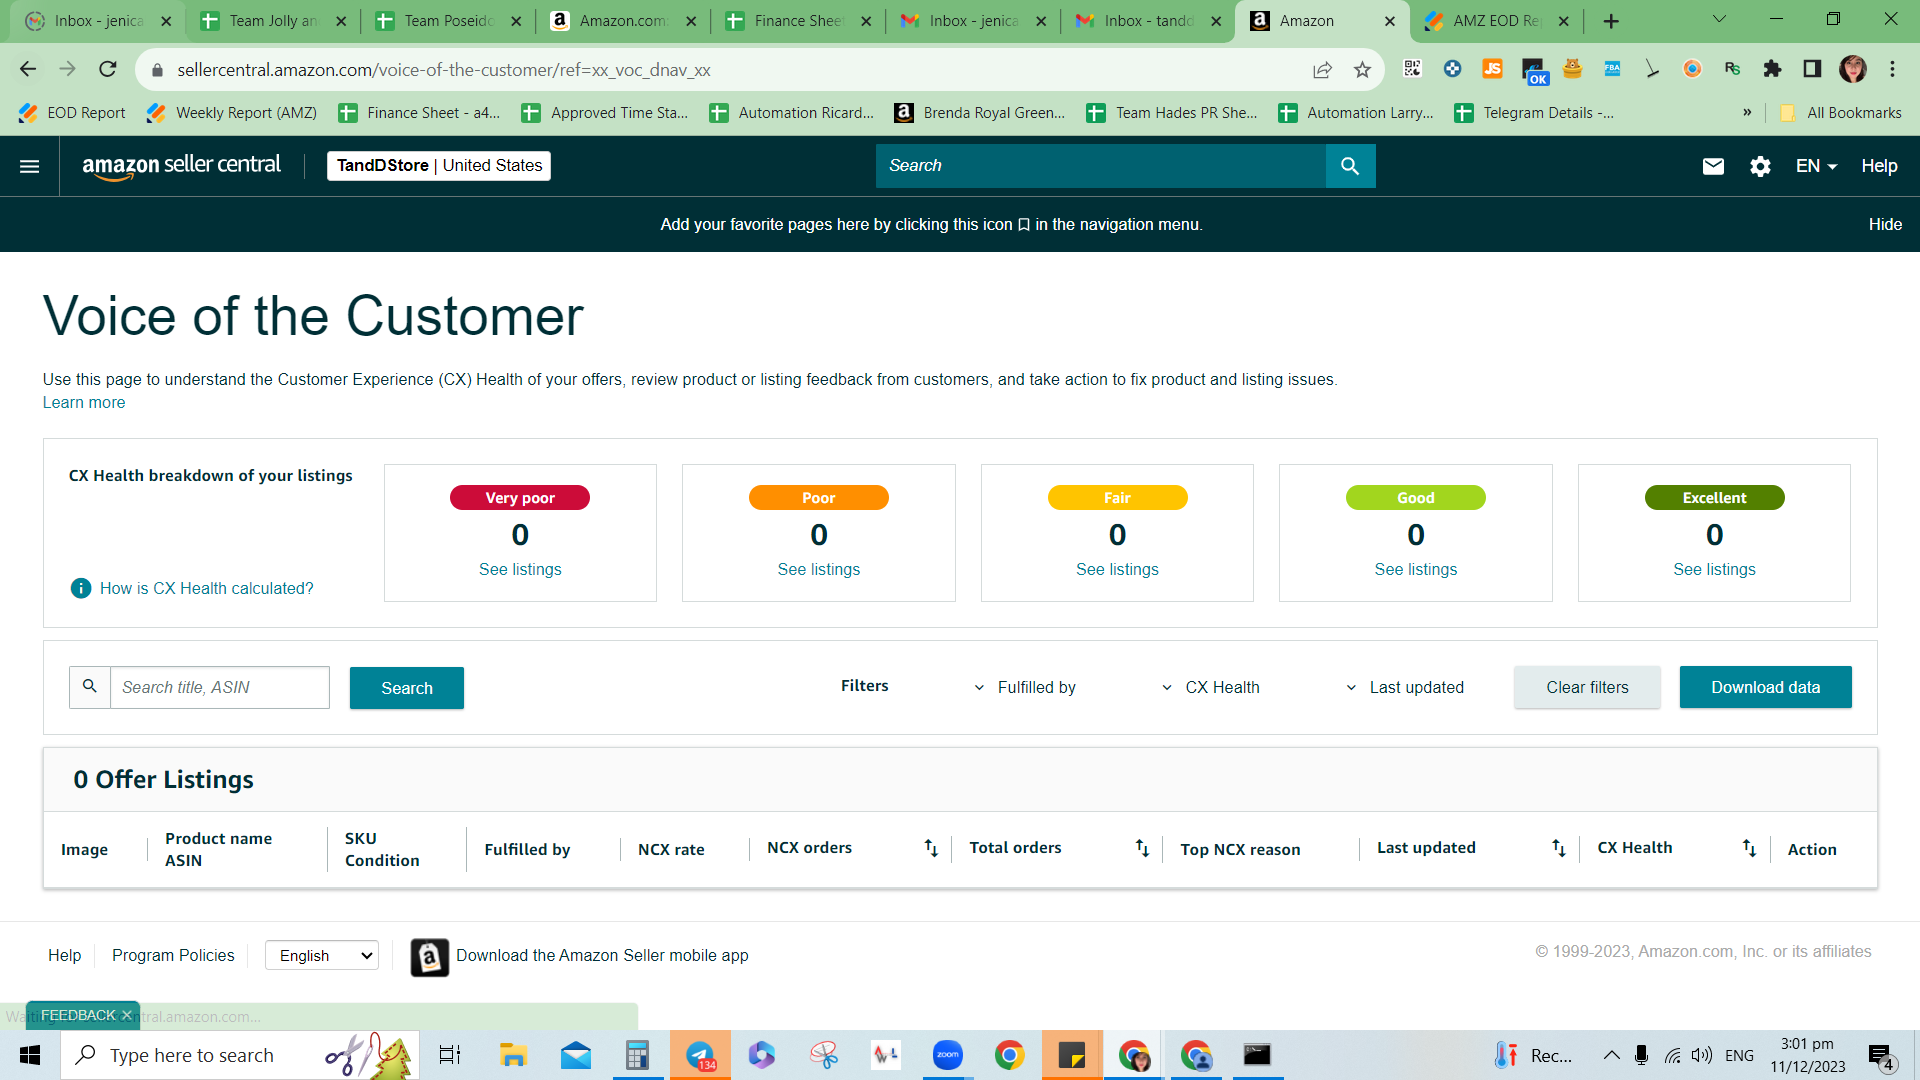This screenshot has width=1920, height=1080.
Task: Open the Learn more link
Action: [x=84, y=403]
